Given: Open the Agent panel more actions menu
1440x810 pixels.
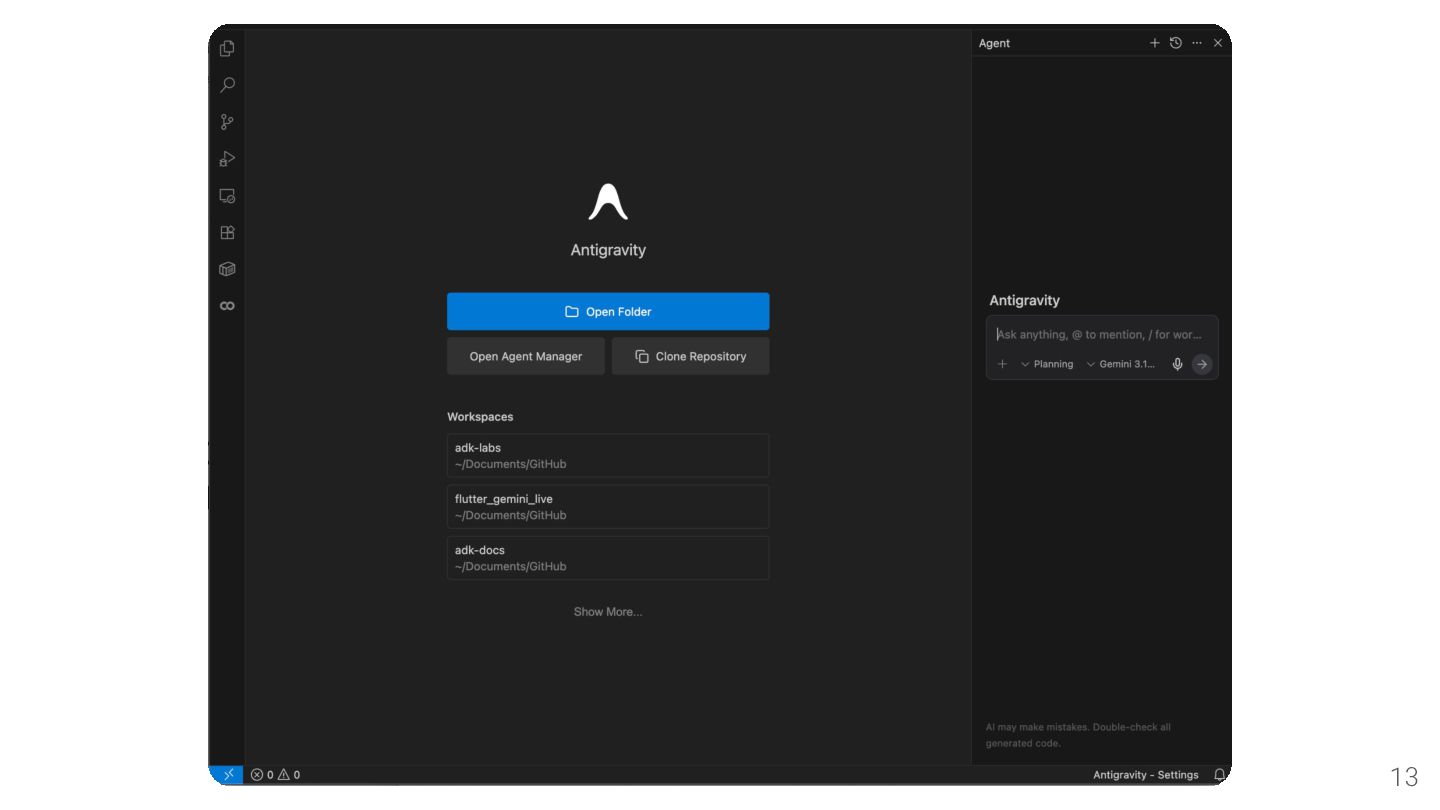Looking at the screenshot, I should point(1196,43).
